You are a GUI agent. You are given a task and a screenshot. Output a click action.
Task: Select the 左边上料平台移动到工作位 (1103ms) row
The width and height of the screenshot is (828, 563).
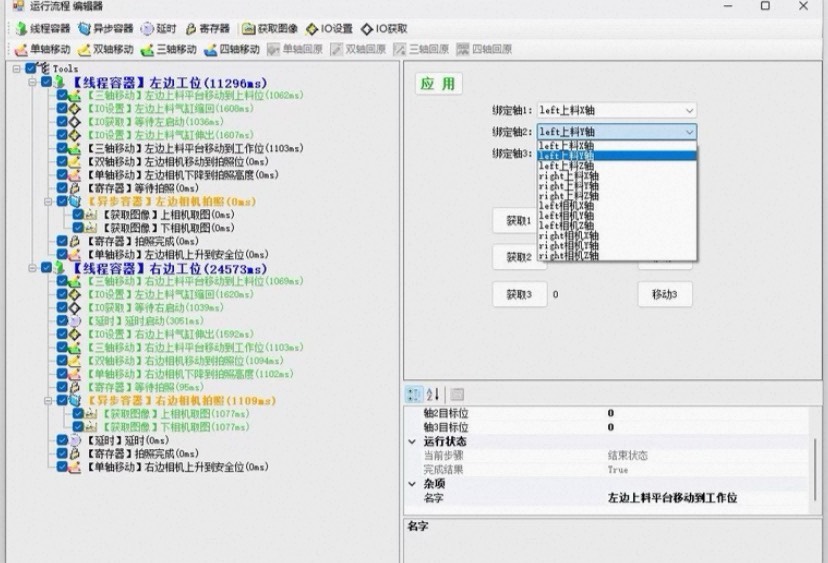[x=194, y=148]
